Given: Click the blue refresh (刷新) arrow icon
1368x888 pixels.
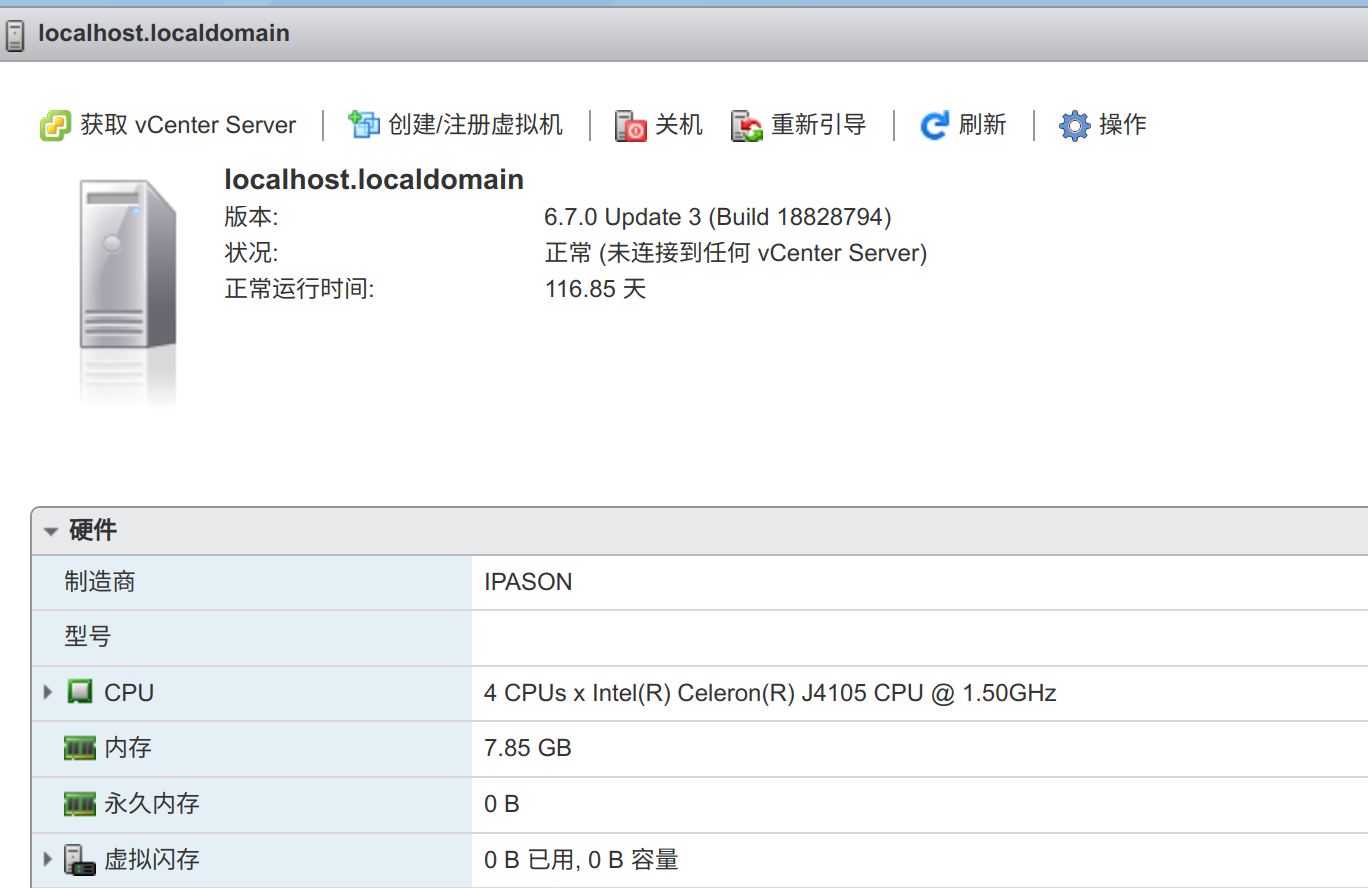Looking at the screenshot, I should [934, 126].
